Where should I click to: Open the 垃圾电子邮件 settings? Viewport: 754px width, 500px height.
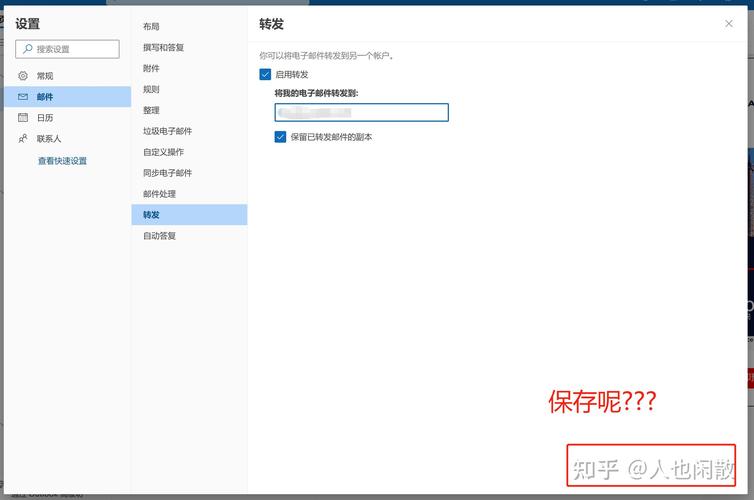tap(189, 131)
